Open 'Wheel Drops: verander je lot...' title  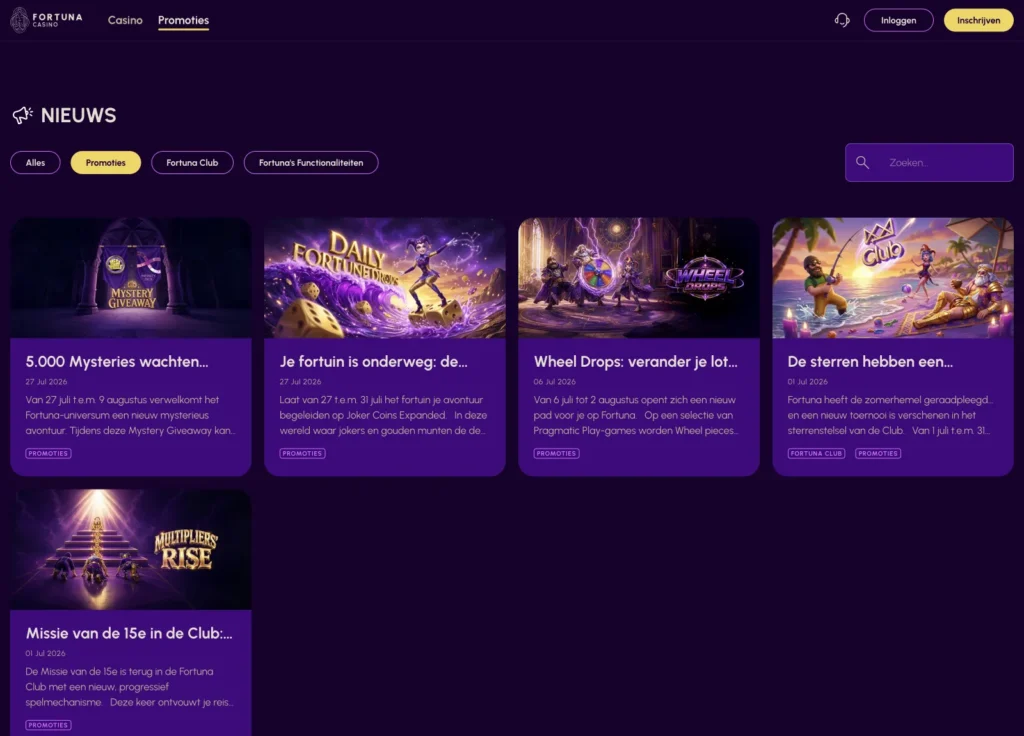635,362
